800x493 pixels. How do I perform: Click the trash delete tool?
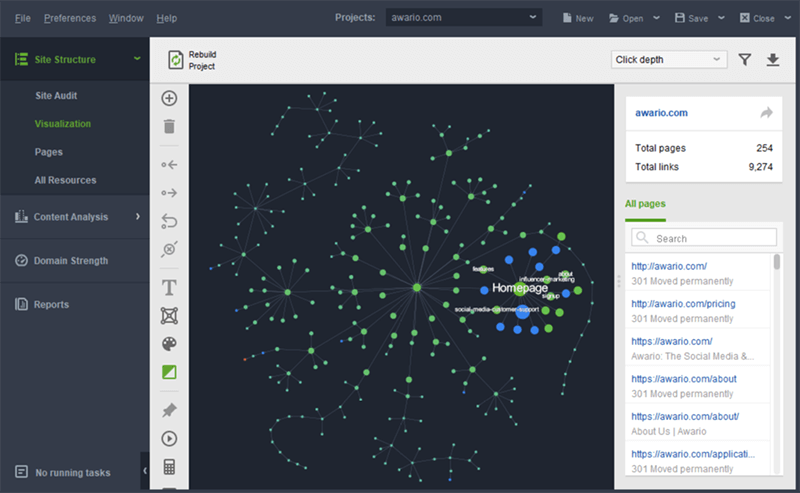169,126
